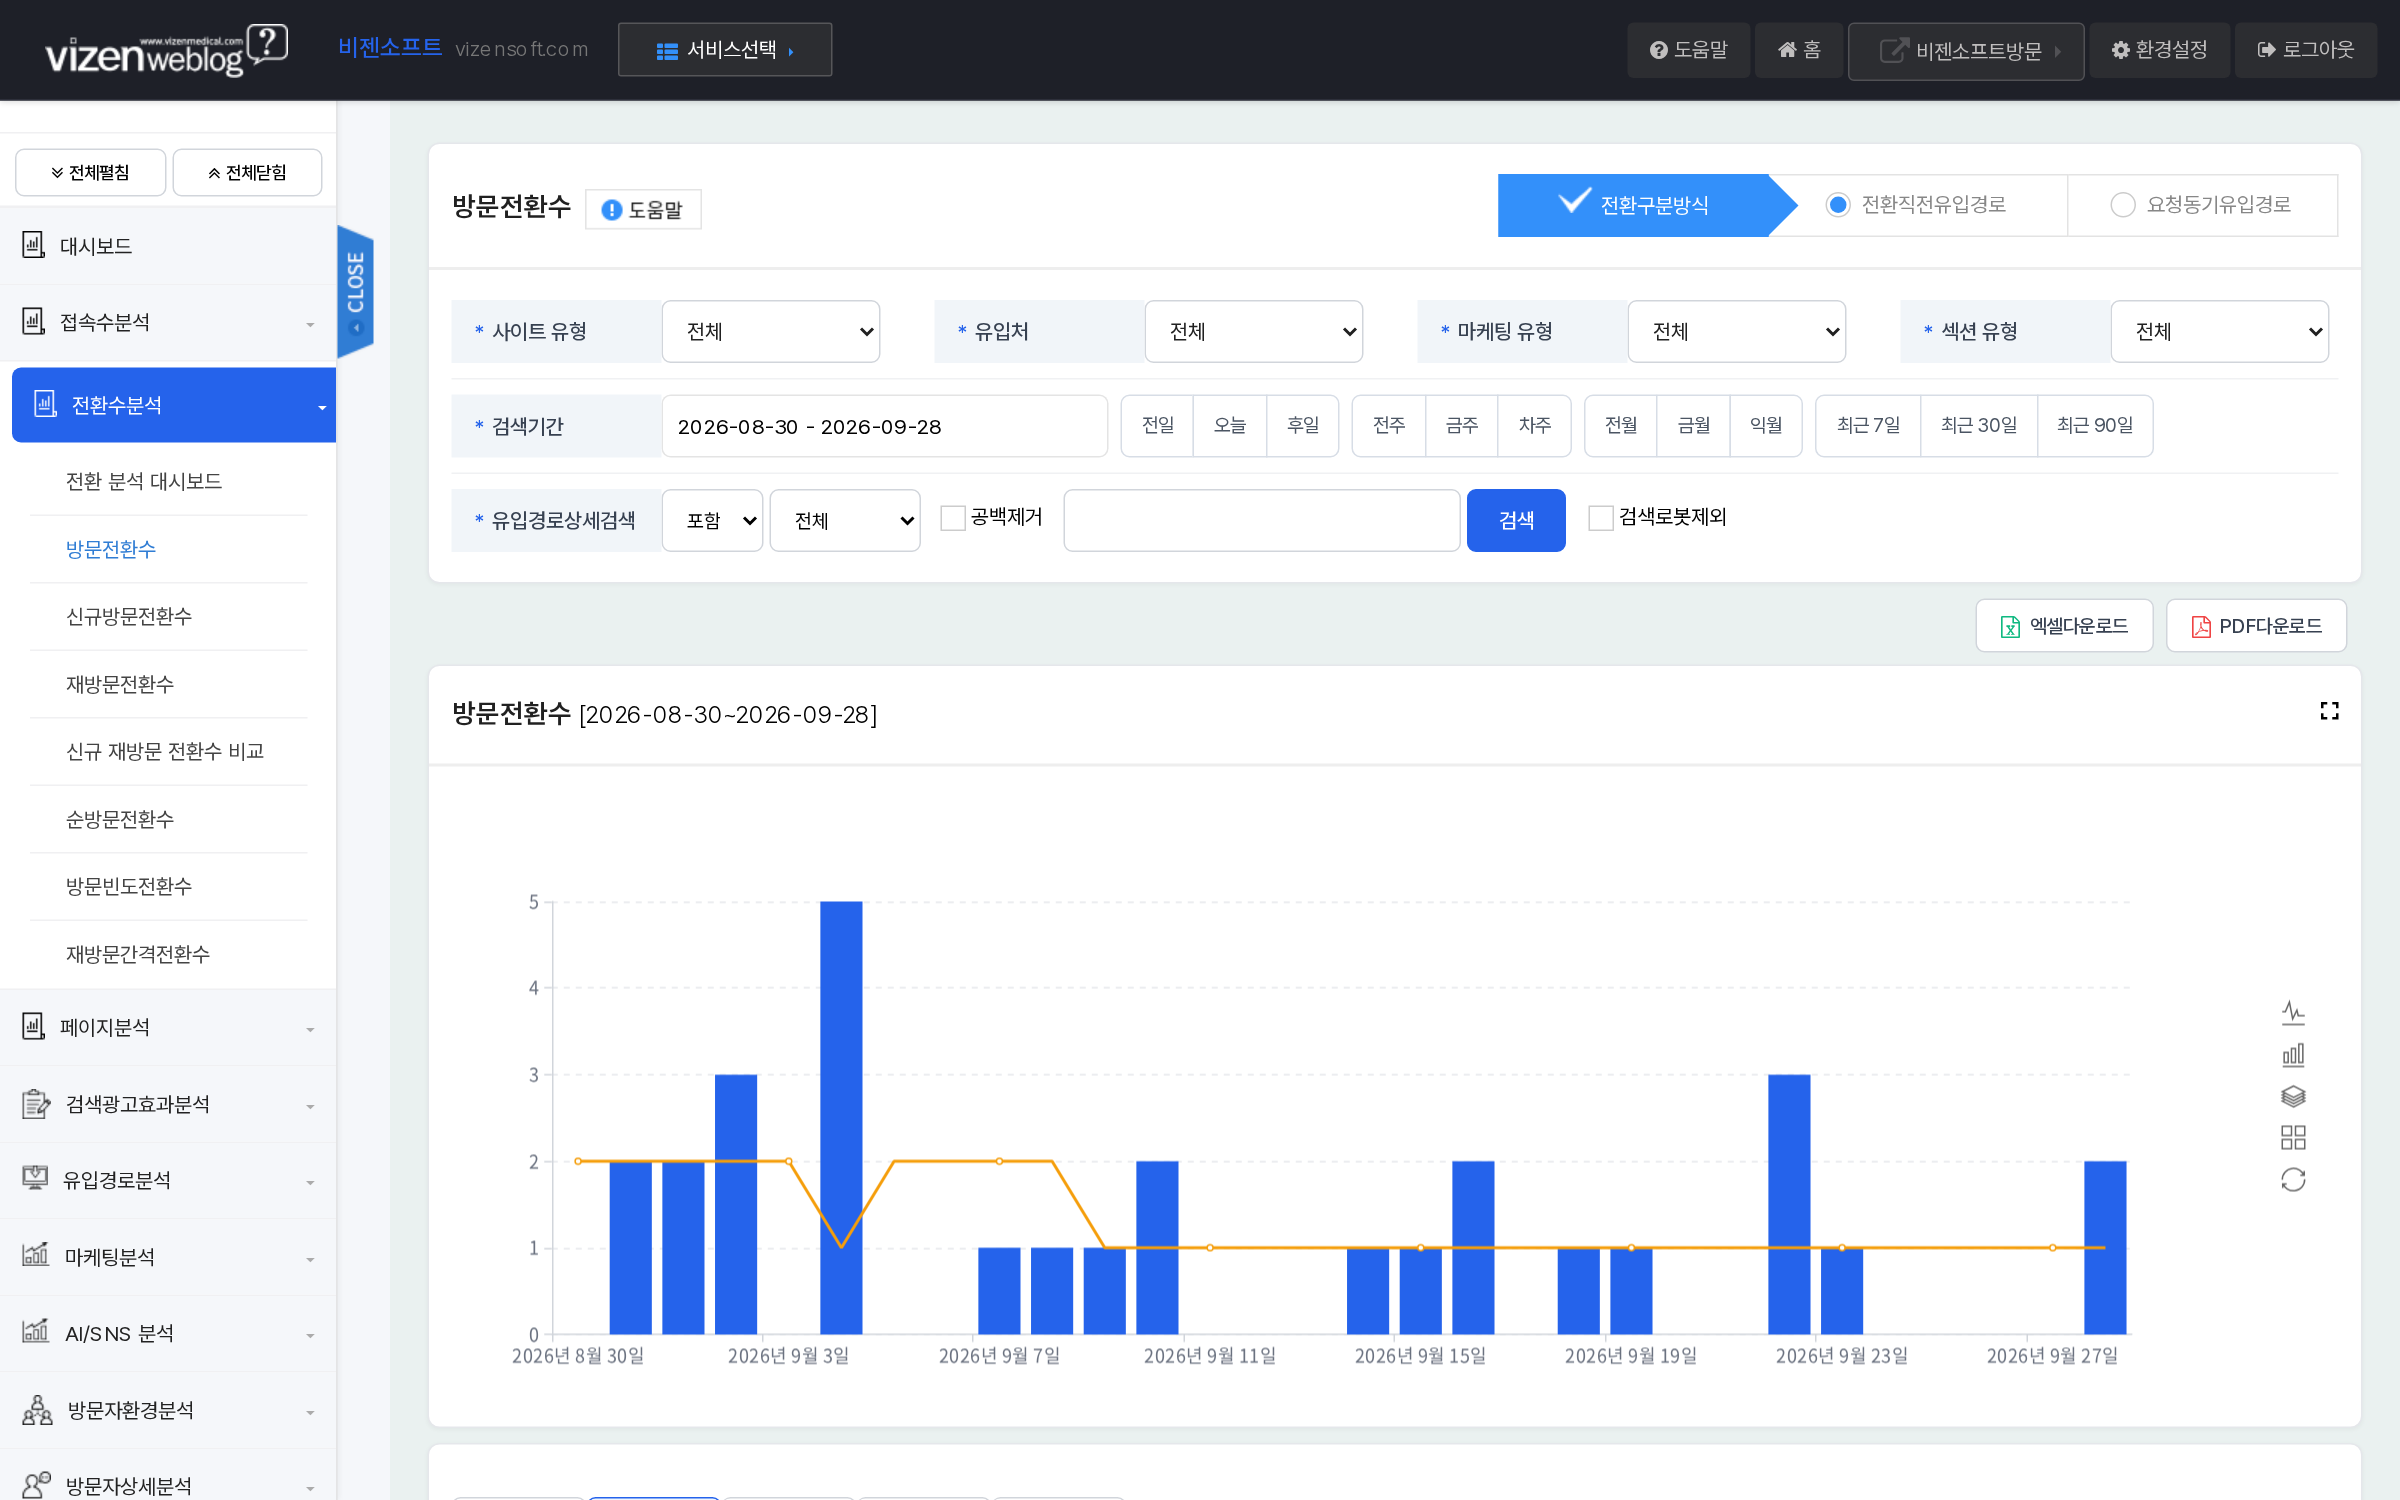This screenshot has width=2400, height=1500.
Task: Click 로그아웃 logout button
Action: tap(2306, 50)
